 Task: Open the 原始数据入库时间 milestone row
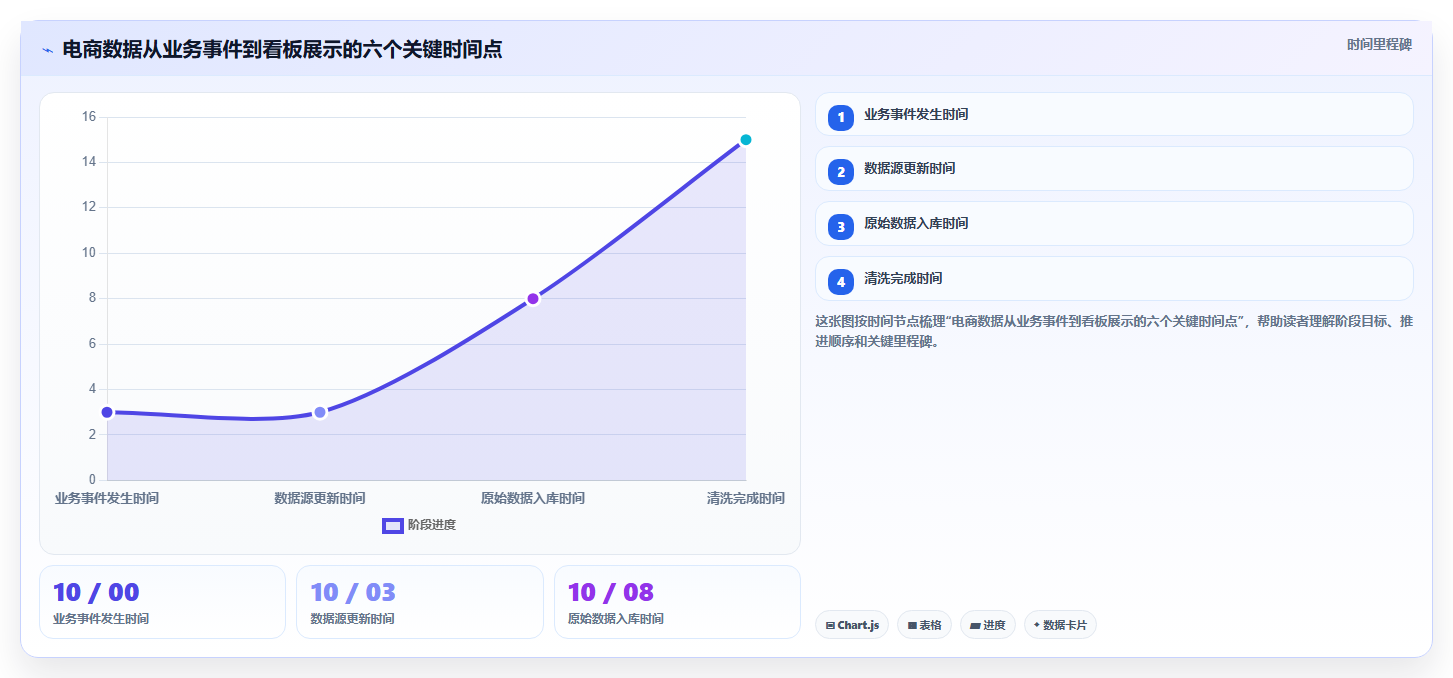pyautogui.click(x=1114, y=224)
